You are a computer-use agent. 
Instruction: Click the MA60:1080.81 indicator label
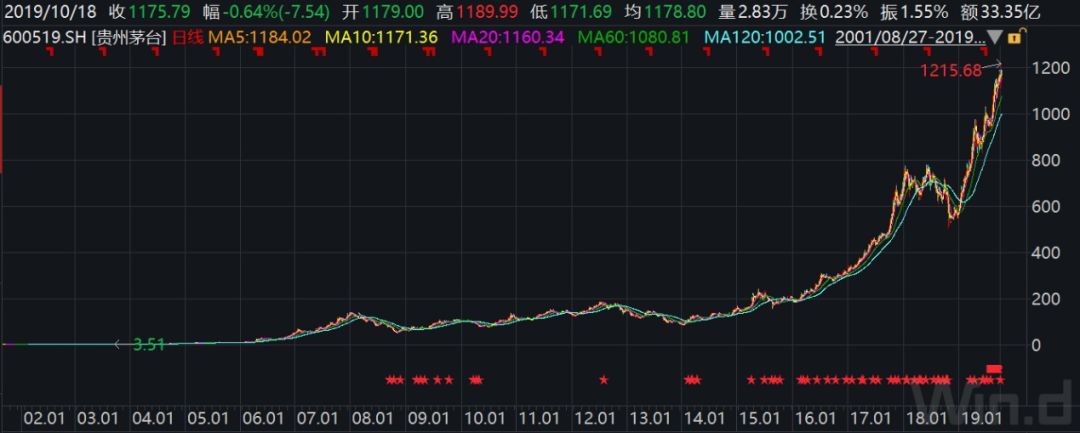click(x=633, y=37)
